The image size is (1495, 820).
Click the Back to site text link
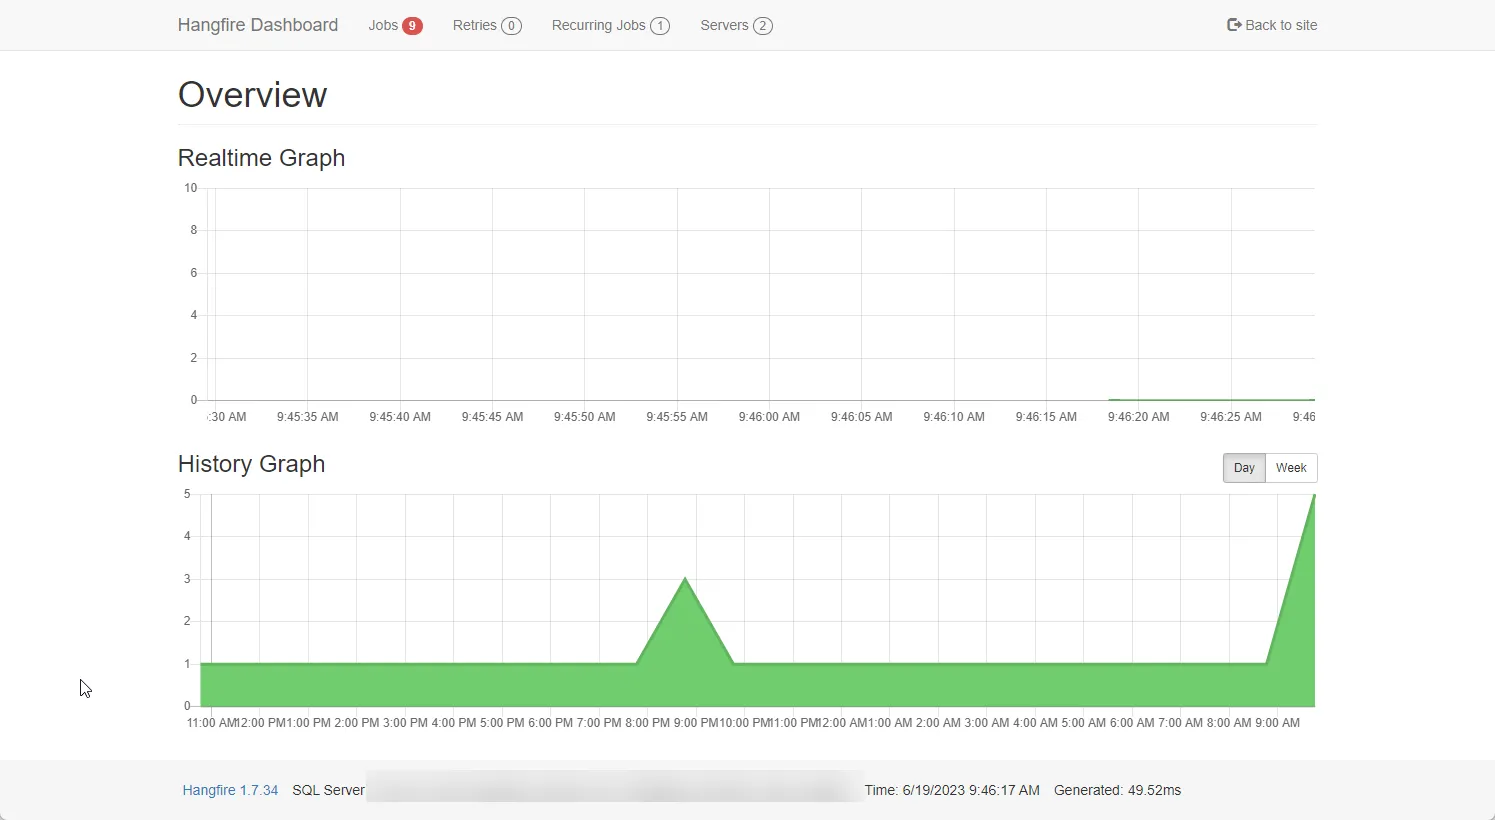(x=1281, y=25)
